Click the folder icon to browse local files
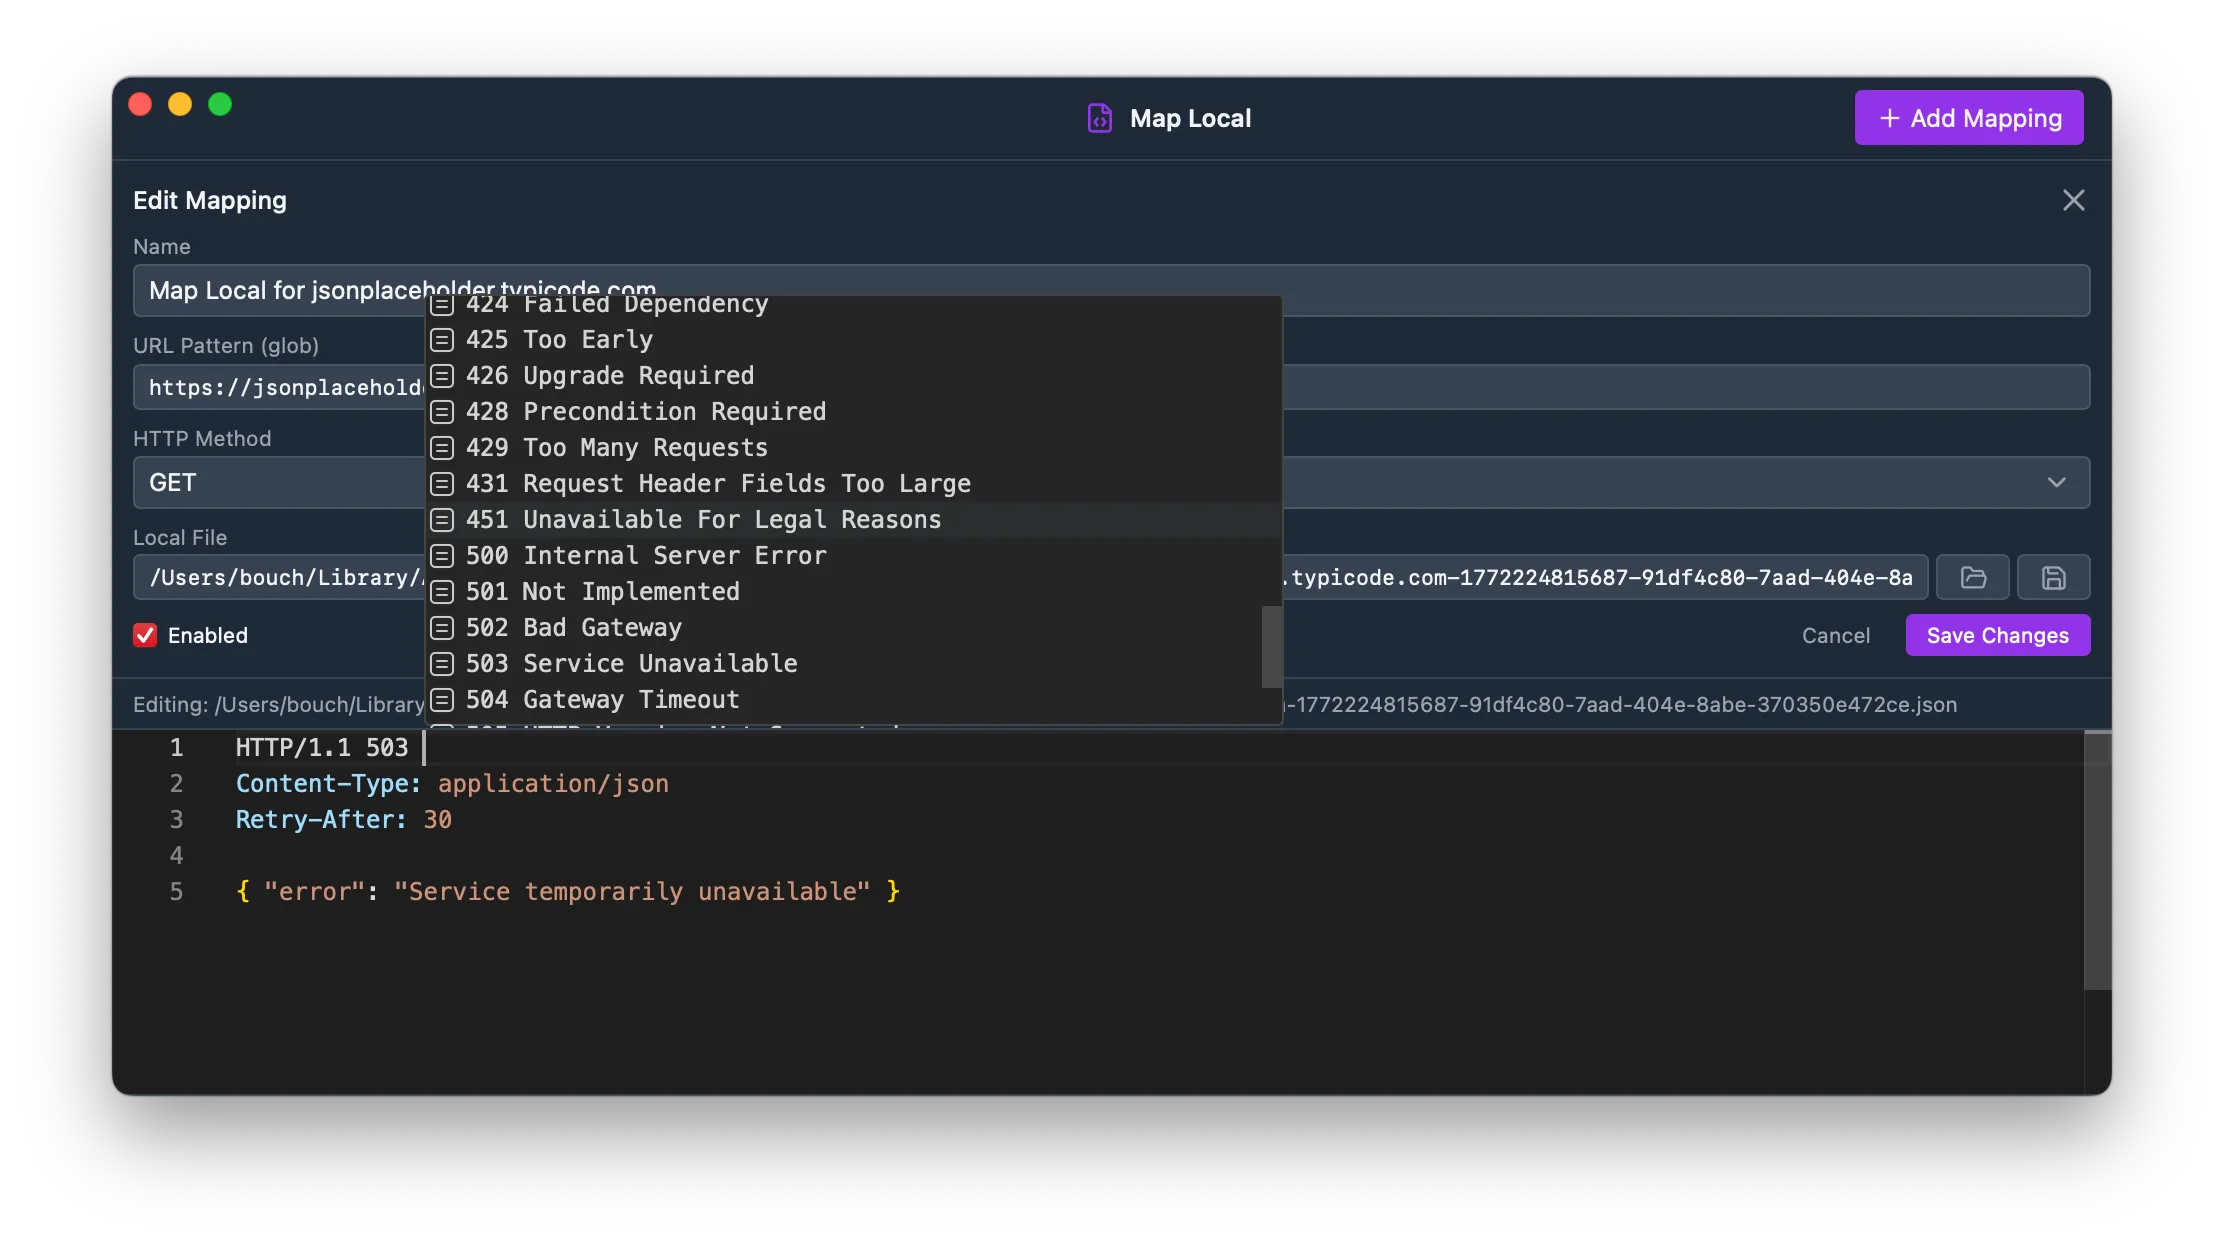Image resolution: width=2224 pixels, height=1244 pixels. [1972, 577]
